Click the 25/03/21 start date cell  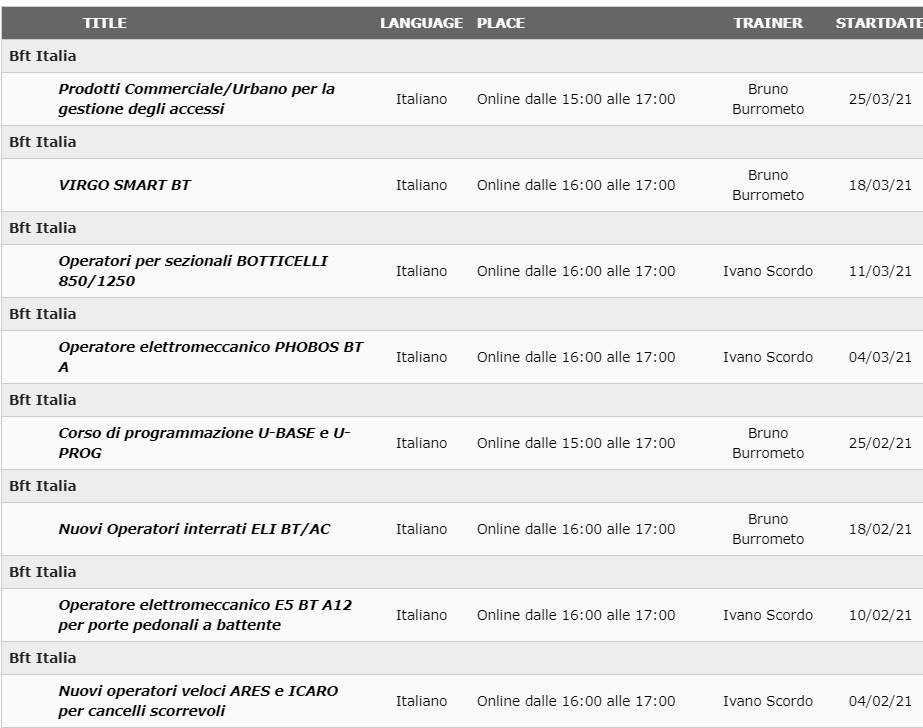point(880,99)
